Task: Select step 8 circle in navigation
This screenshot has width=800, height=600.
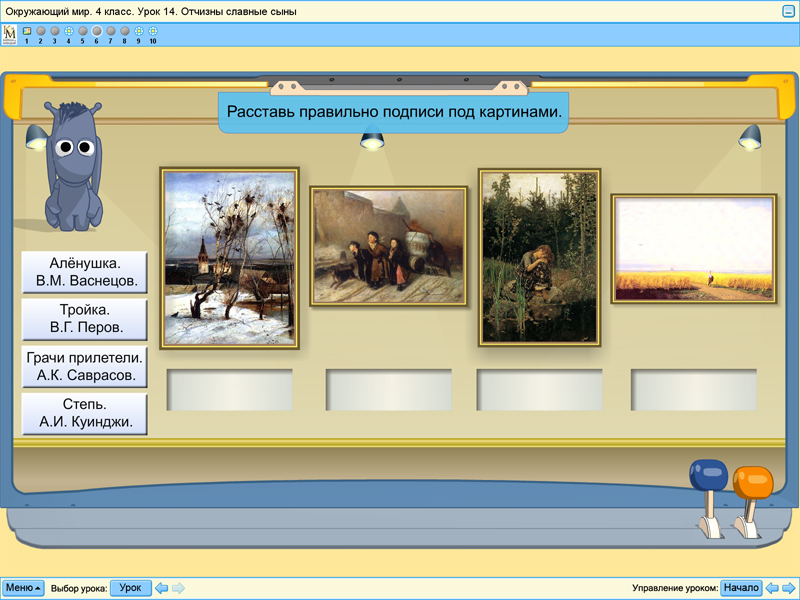Action: pyautogui.click(x=125, y=31)
